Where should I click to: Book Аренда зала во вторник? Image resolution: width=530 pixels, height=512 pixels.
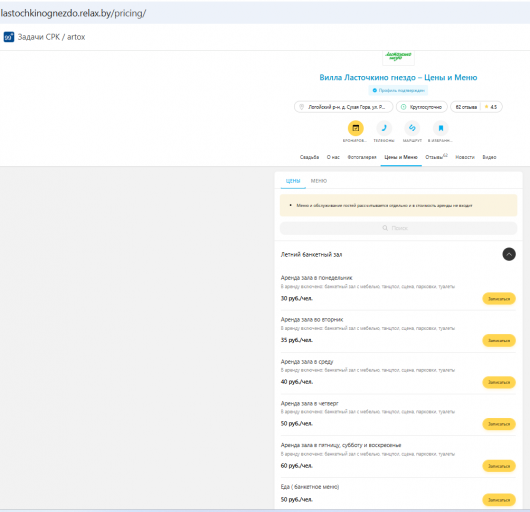pos(499,340)
